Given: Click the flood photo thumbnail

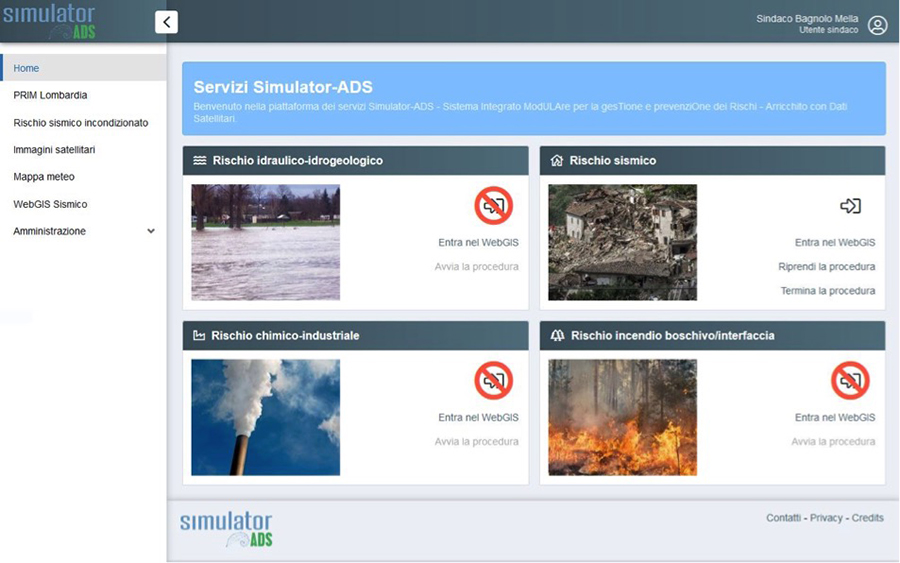Looking at the screenshot, I should [x=266, y=242].
